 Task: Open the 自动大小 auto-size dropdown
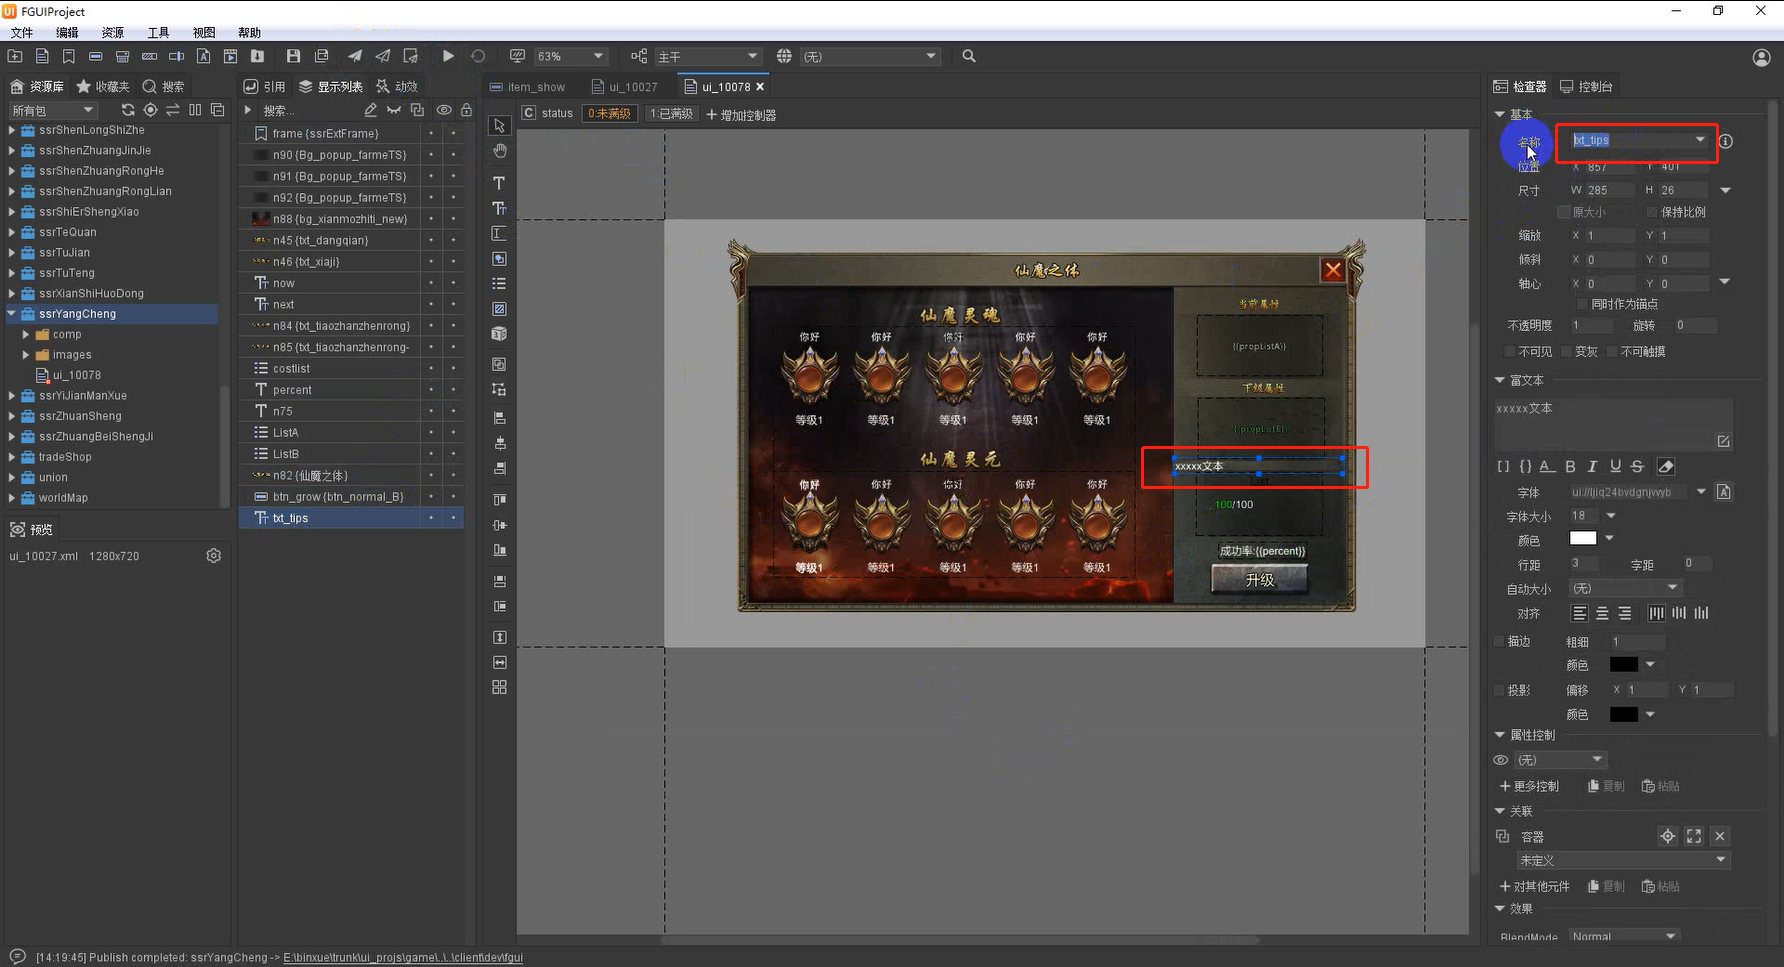(1623, 588)
